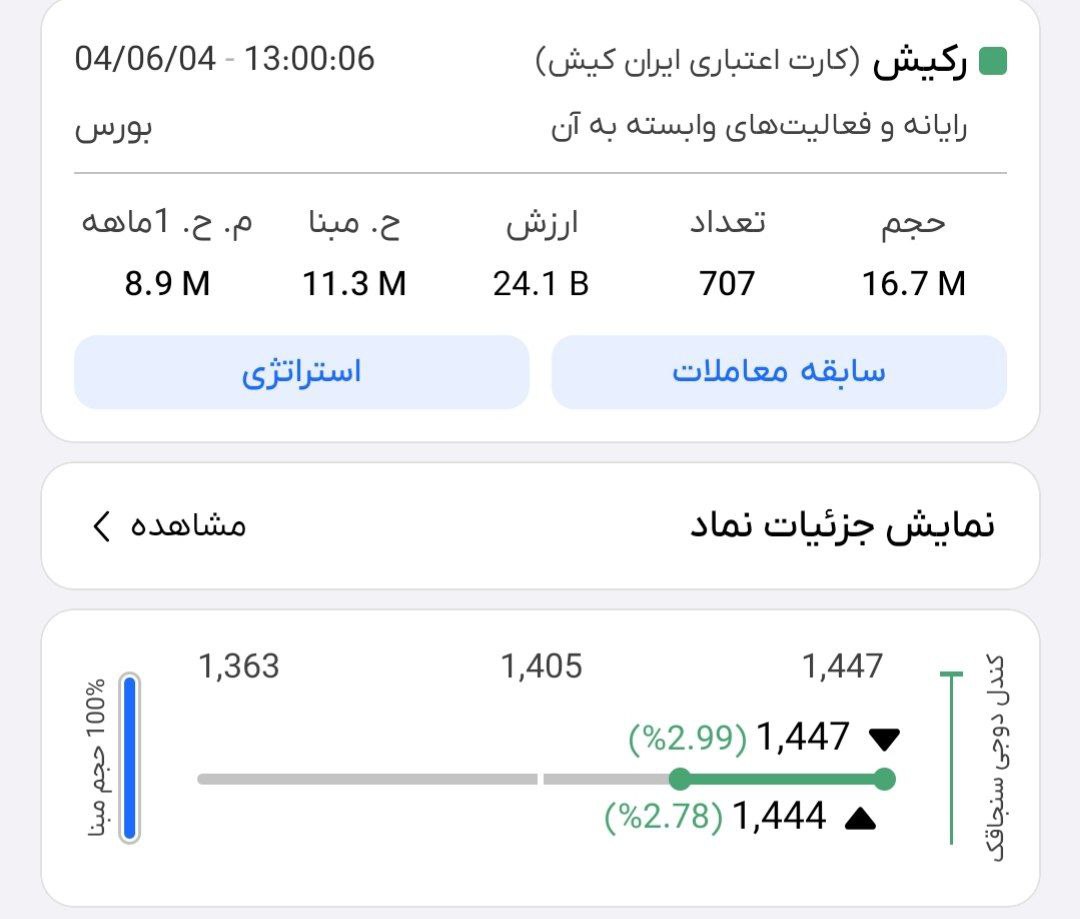Click the ارزش value 24.1 B
The image size is (1080, 919).
point(540,284)
